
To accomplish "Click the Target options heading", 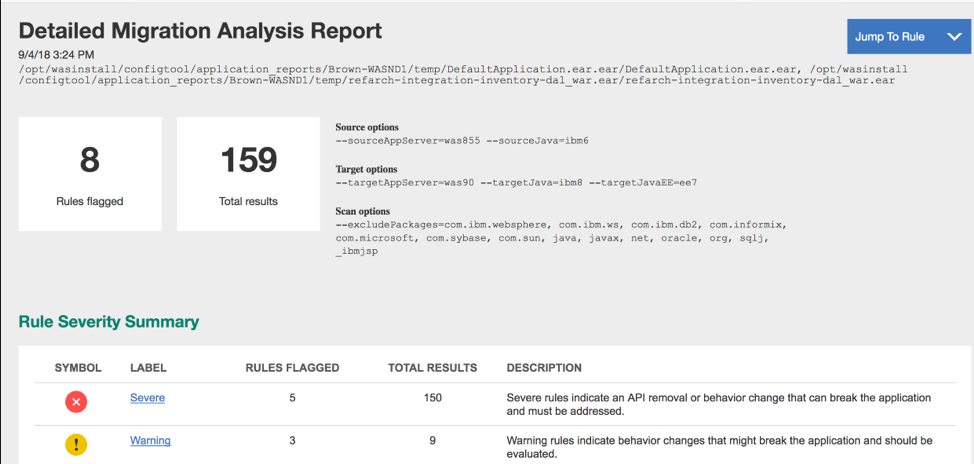I will (x=366, y=170).
